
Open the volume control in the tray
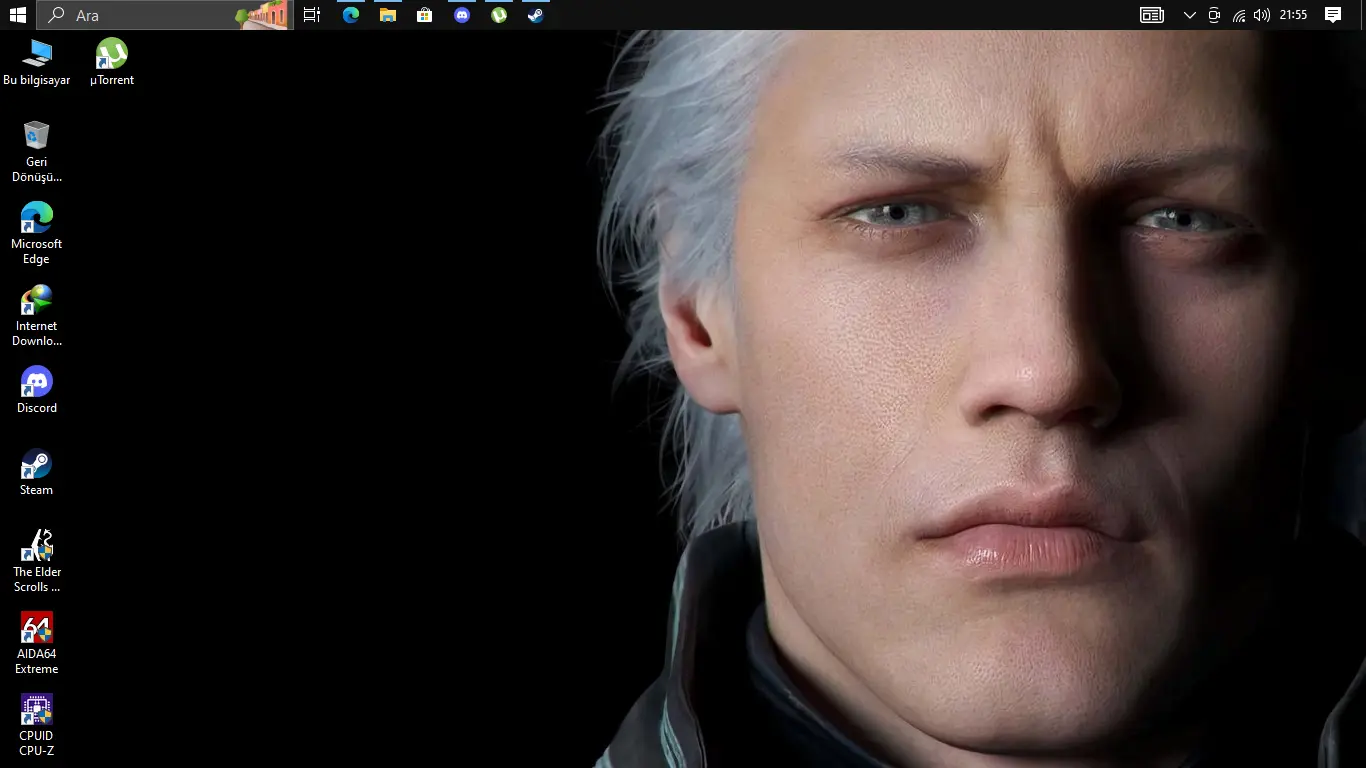tap(1262, 15)
